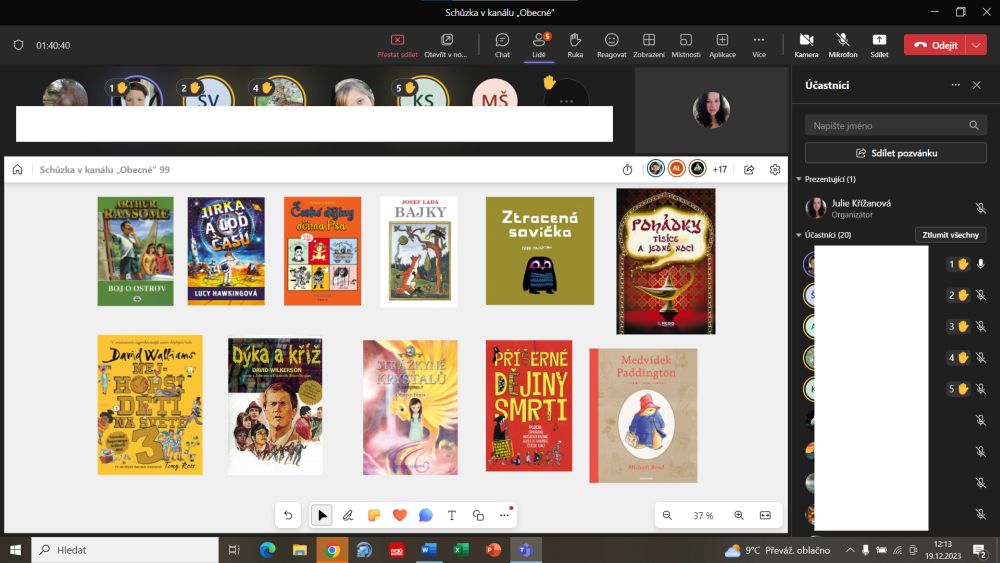Toggle microphone of participant with hand 4

click(x=980, y=358)
